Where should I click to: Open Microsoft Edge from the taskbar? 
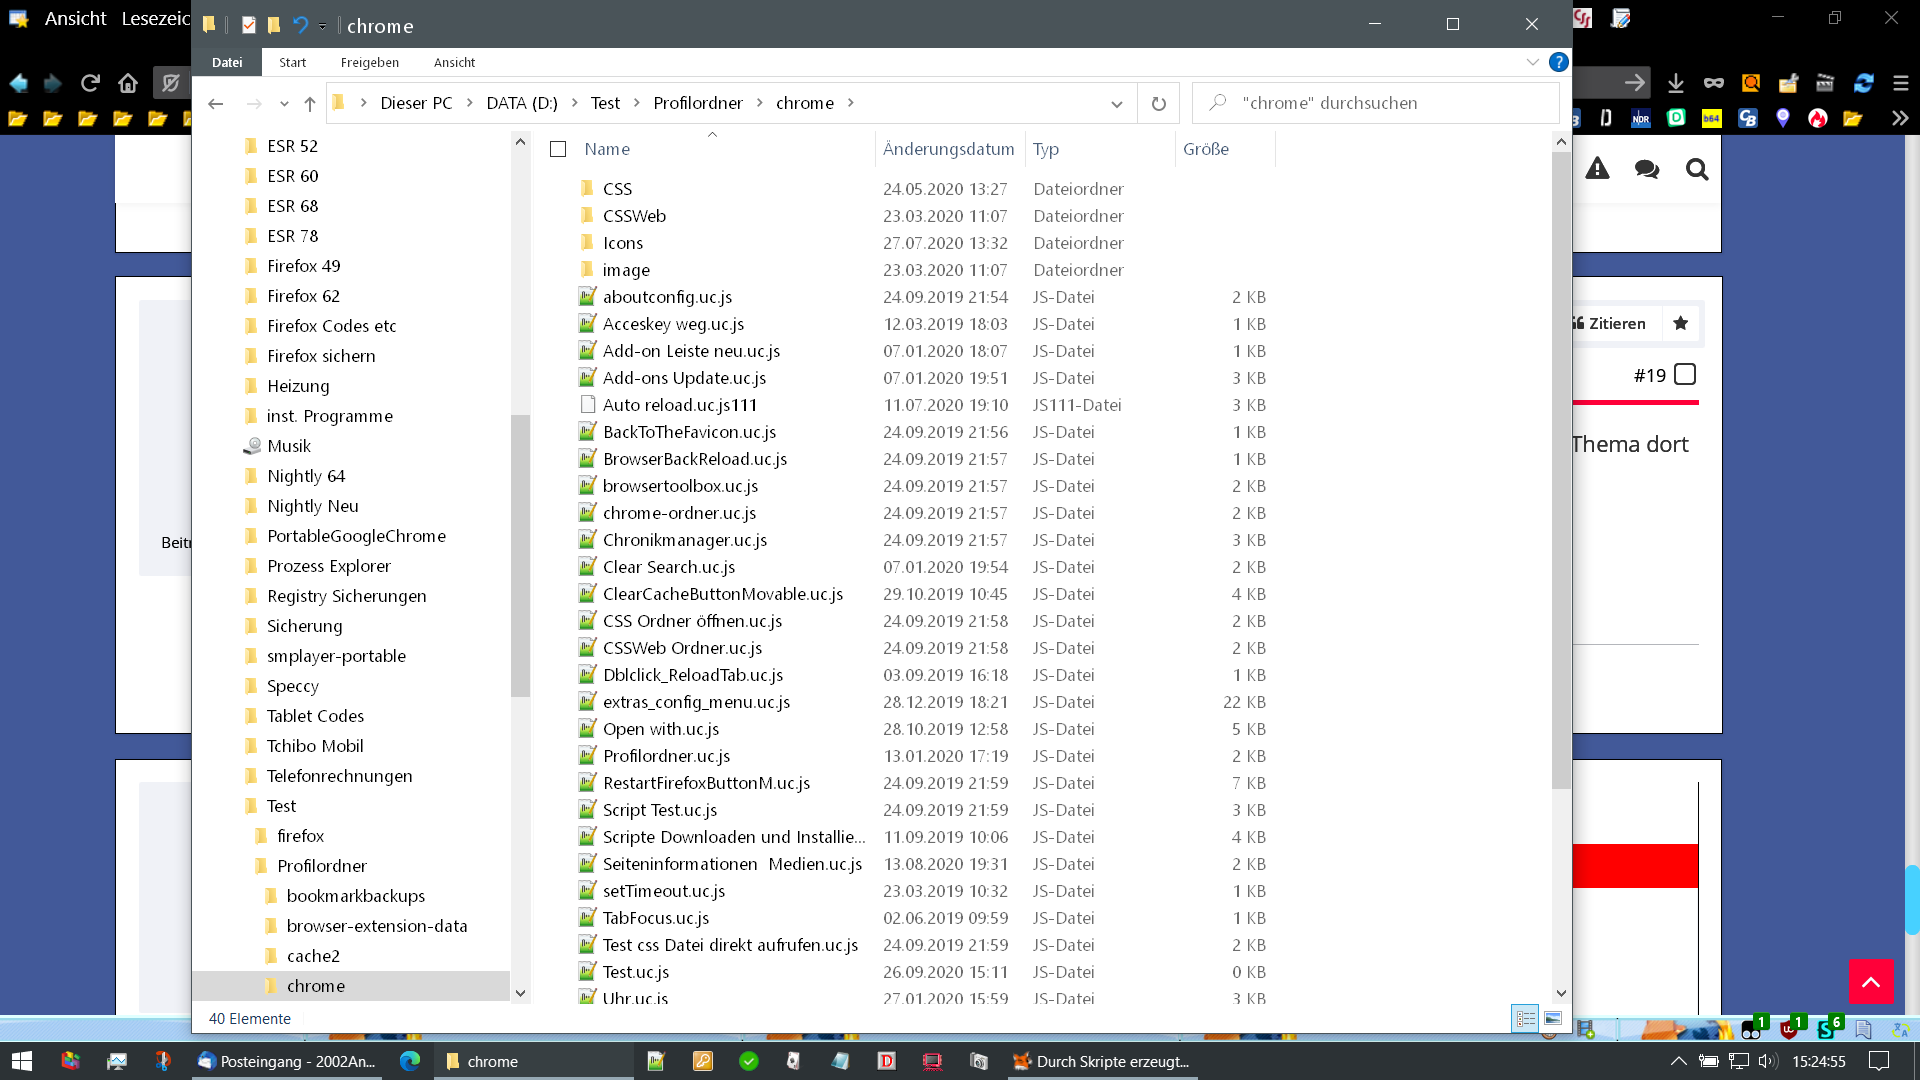coord(410,1061)
